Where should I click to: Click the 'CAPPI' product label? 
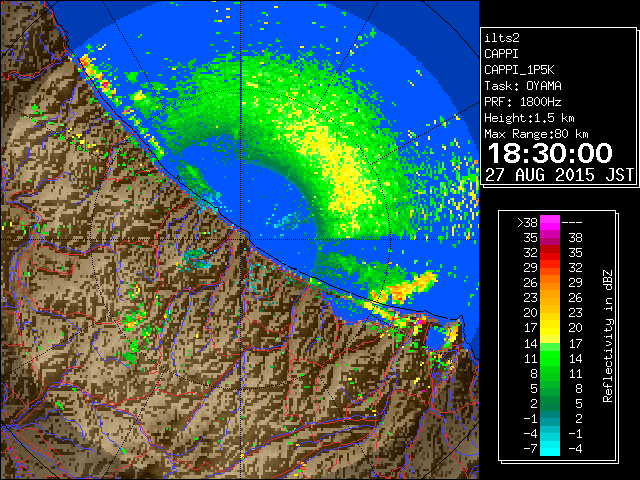pos(501,54)
